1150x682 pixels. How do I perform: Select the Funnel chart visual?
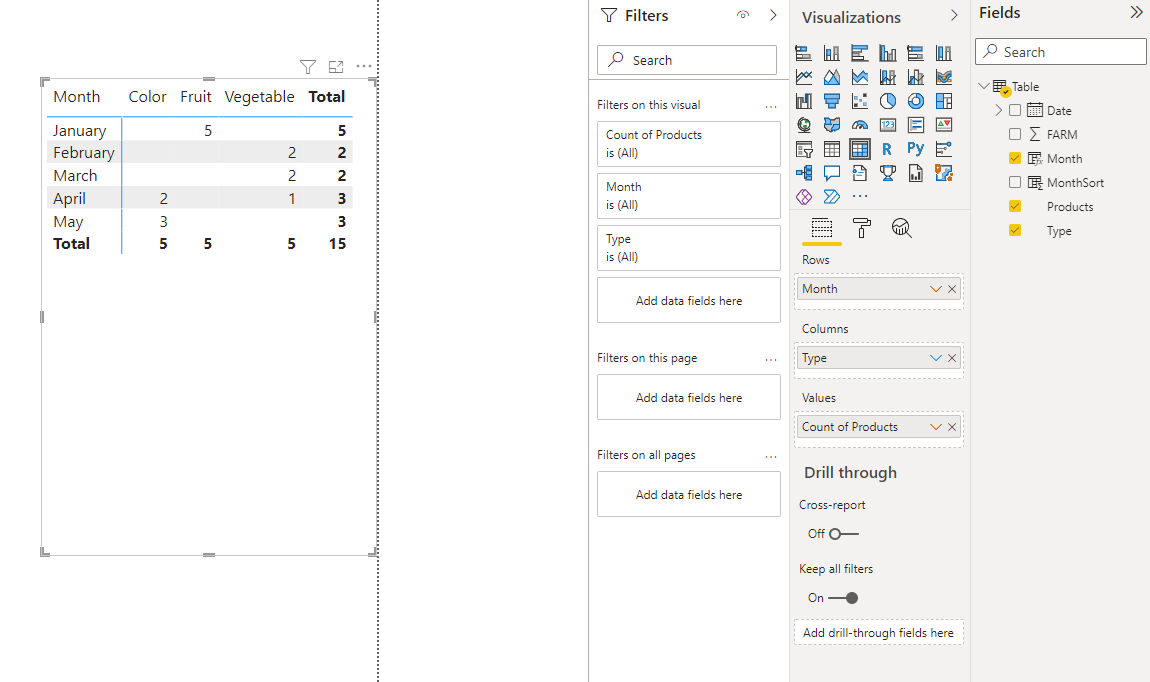tap(832, 101)
